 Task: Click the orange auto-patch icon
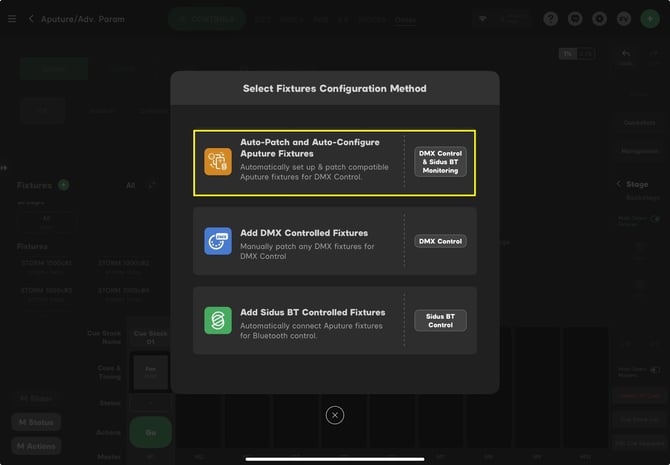(x=218, y=162)
